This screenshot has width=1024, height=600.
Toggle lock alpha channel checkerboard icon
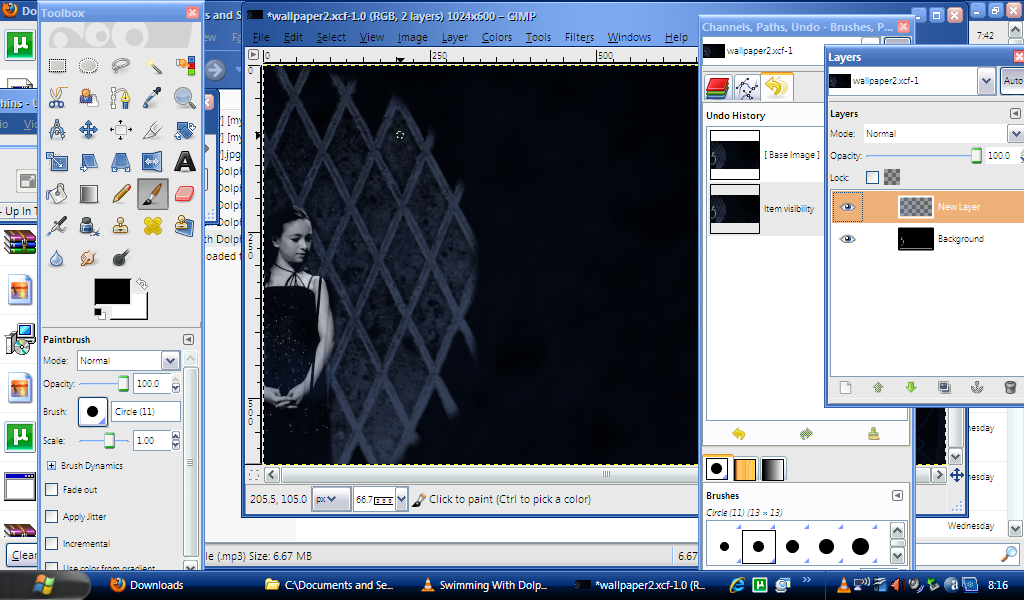click(892, 177)
